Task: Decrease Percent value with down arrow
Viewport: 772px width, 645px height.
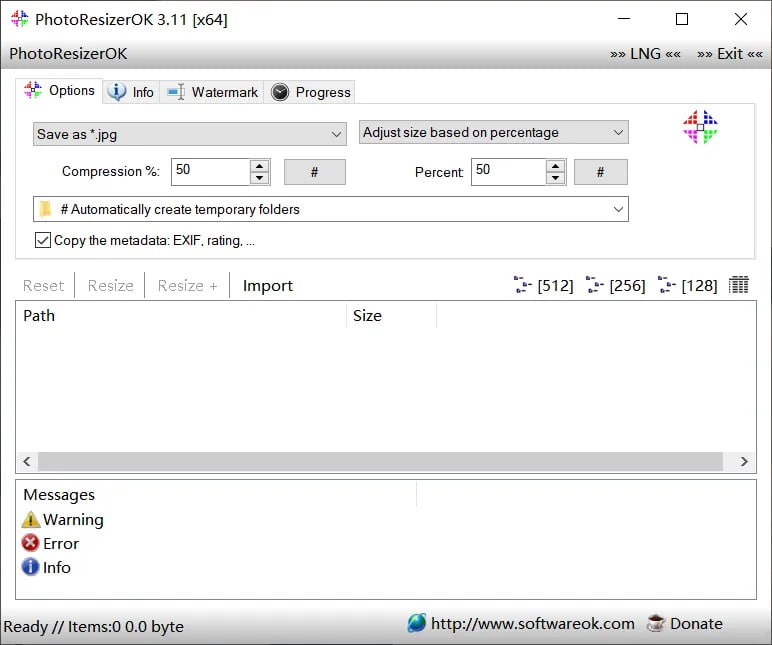Action: point(555,178)
